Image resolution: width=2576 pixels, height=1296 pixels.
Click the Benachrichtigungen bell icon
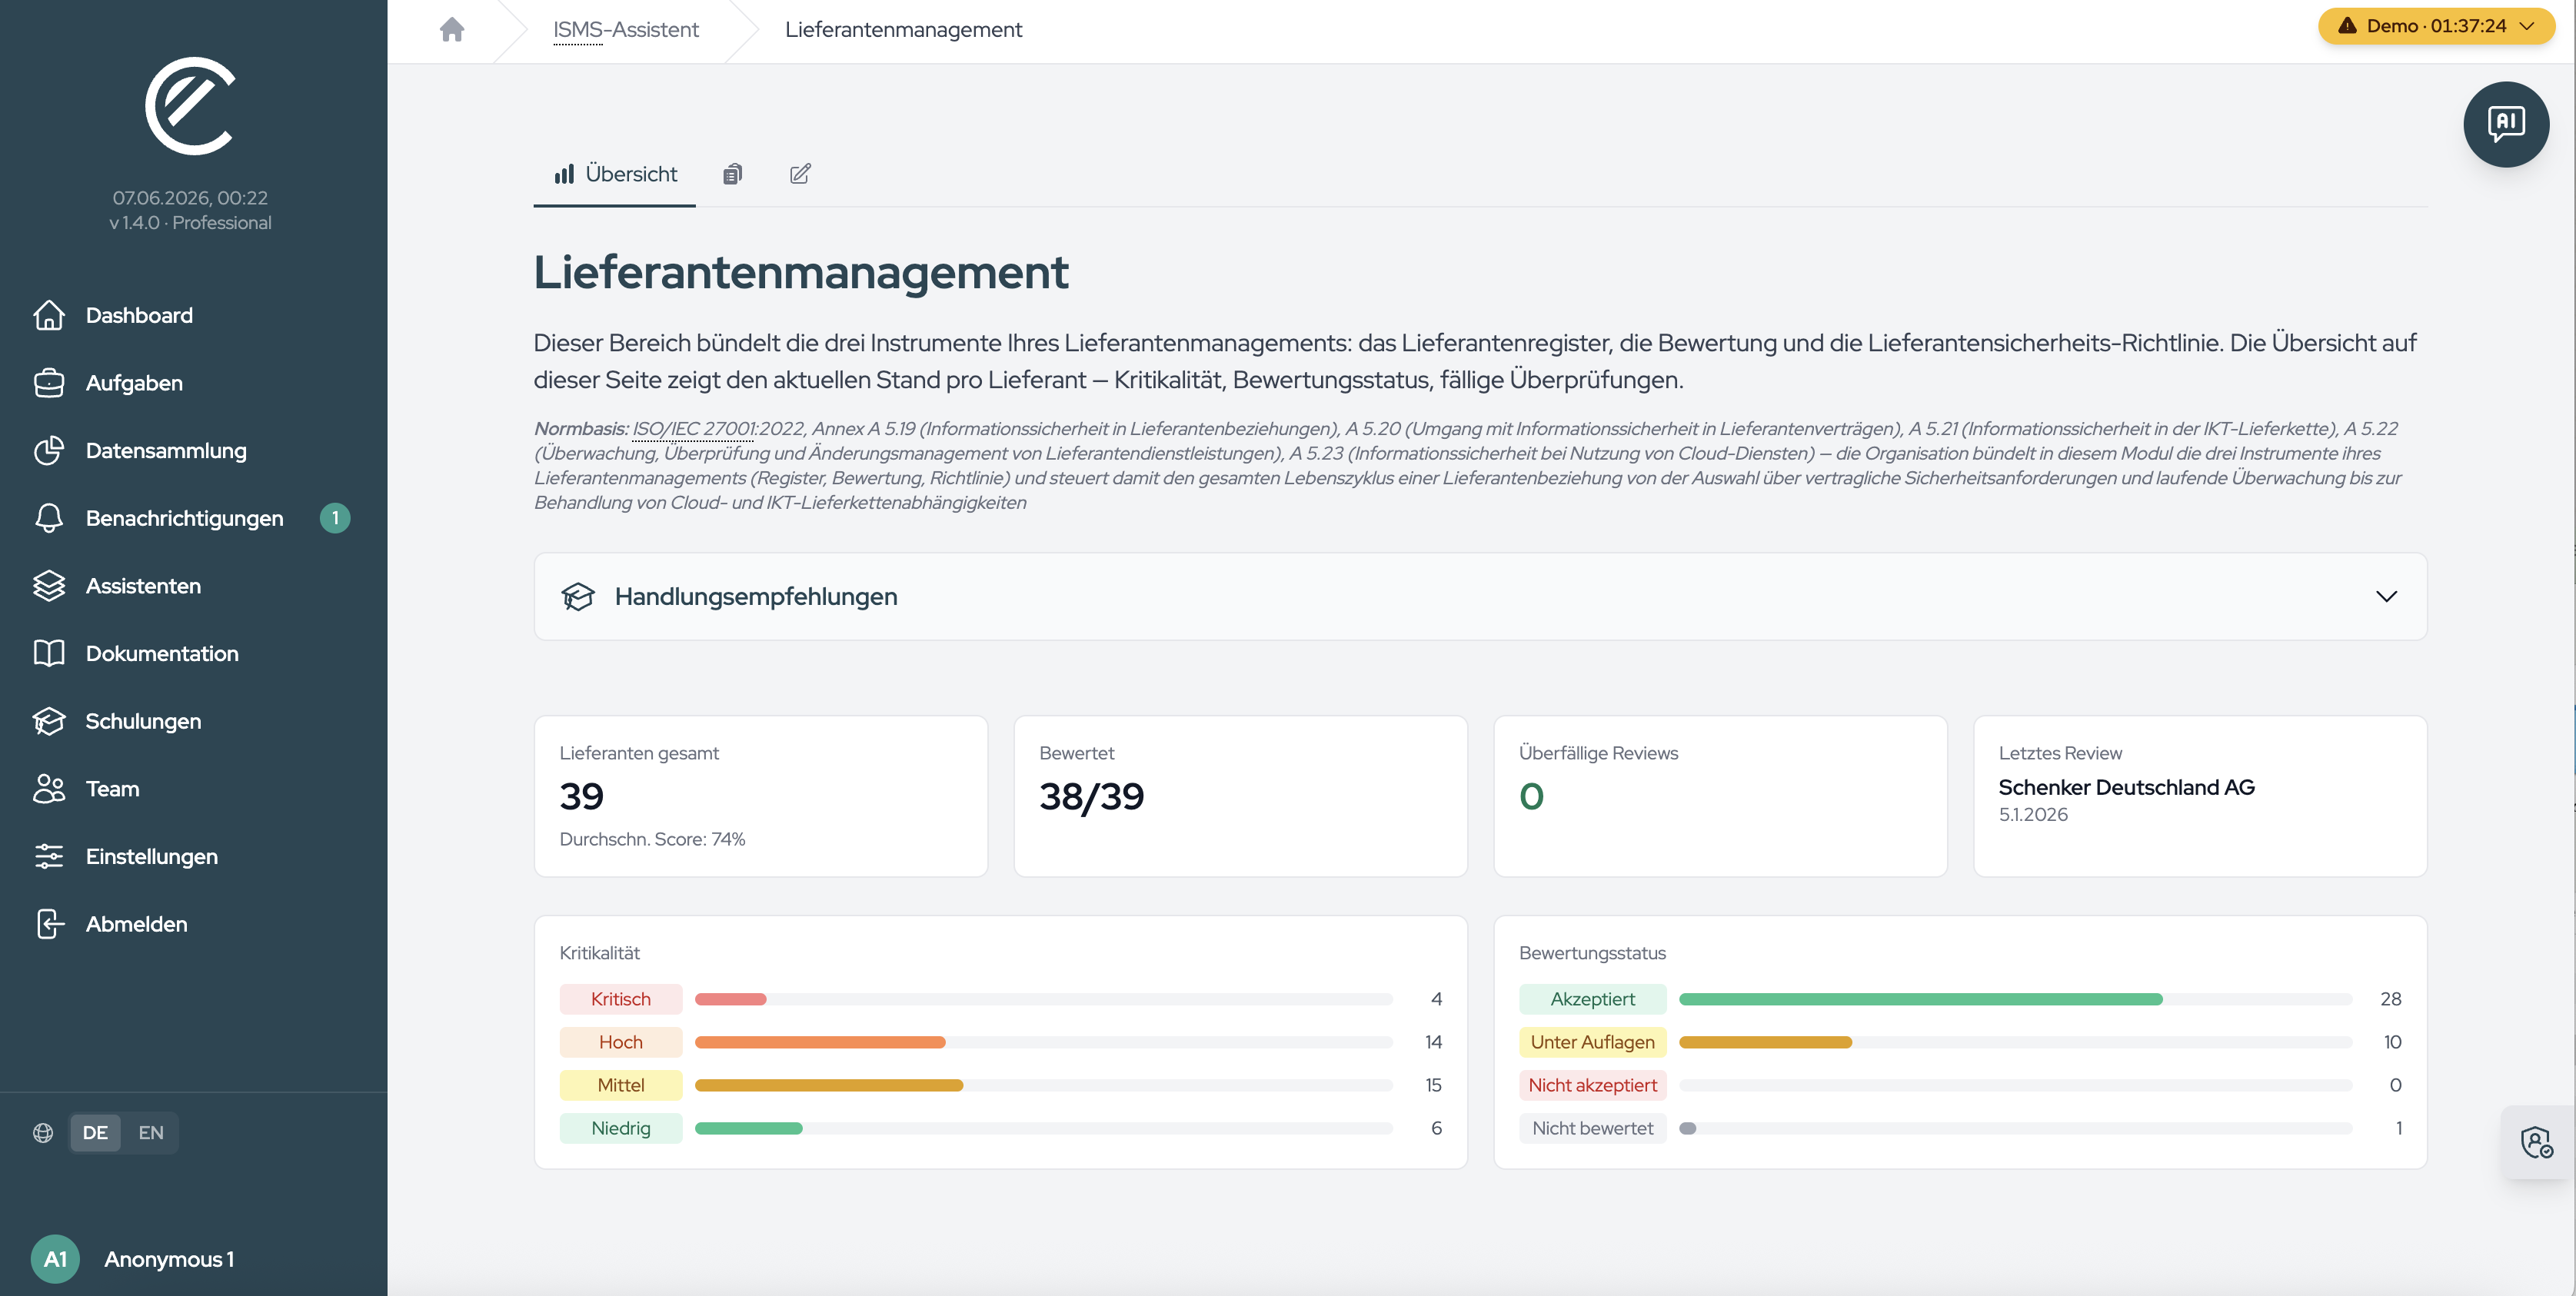pos(49,518)
